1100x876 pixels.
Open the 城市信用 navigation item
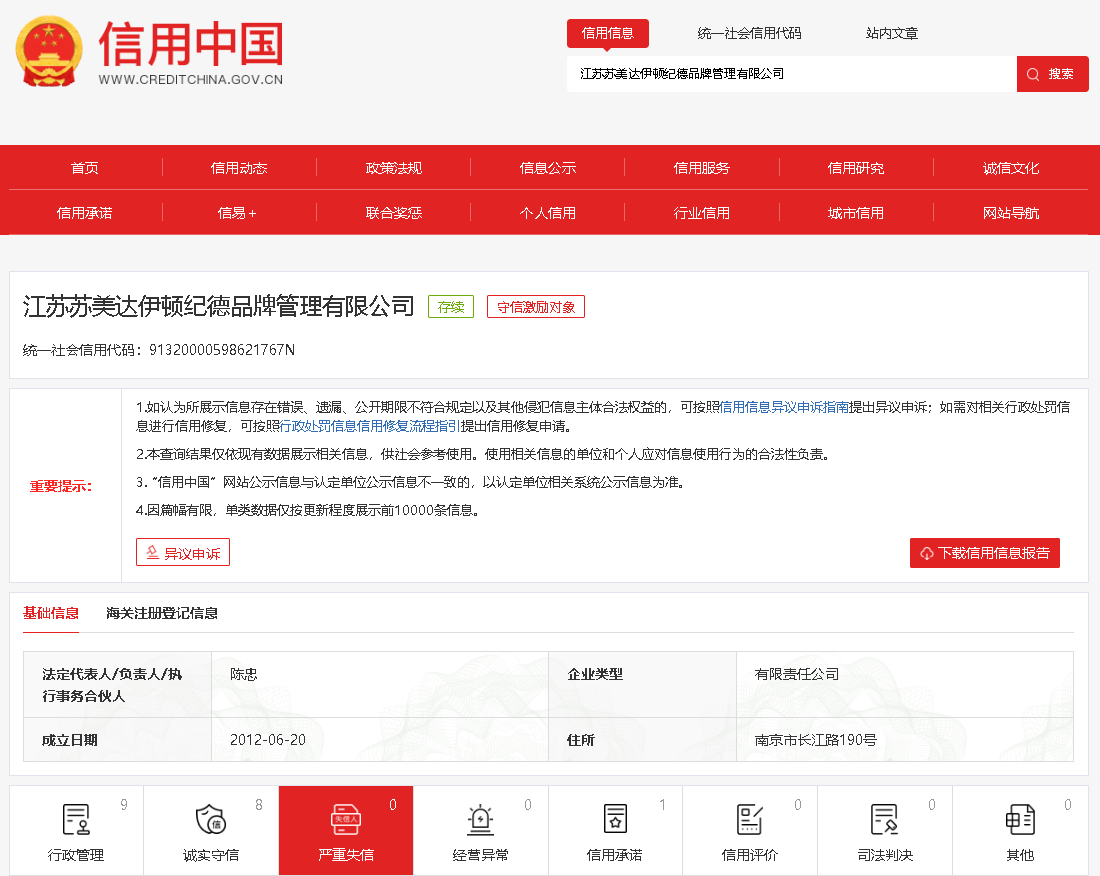point(856,213)
